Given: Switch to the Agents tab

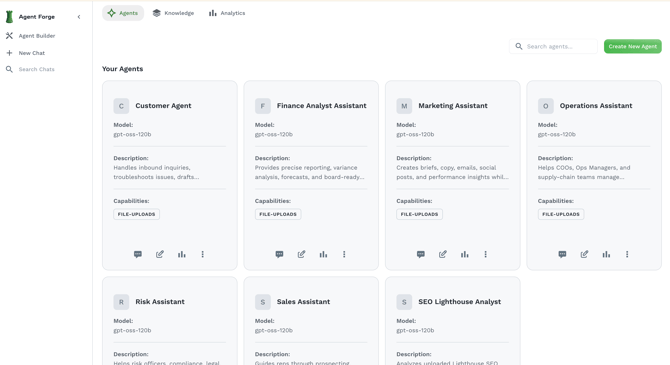Looking at the screenshot, I should click(123, 13).
